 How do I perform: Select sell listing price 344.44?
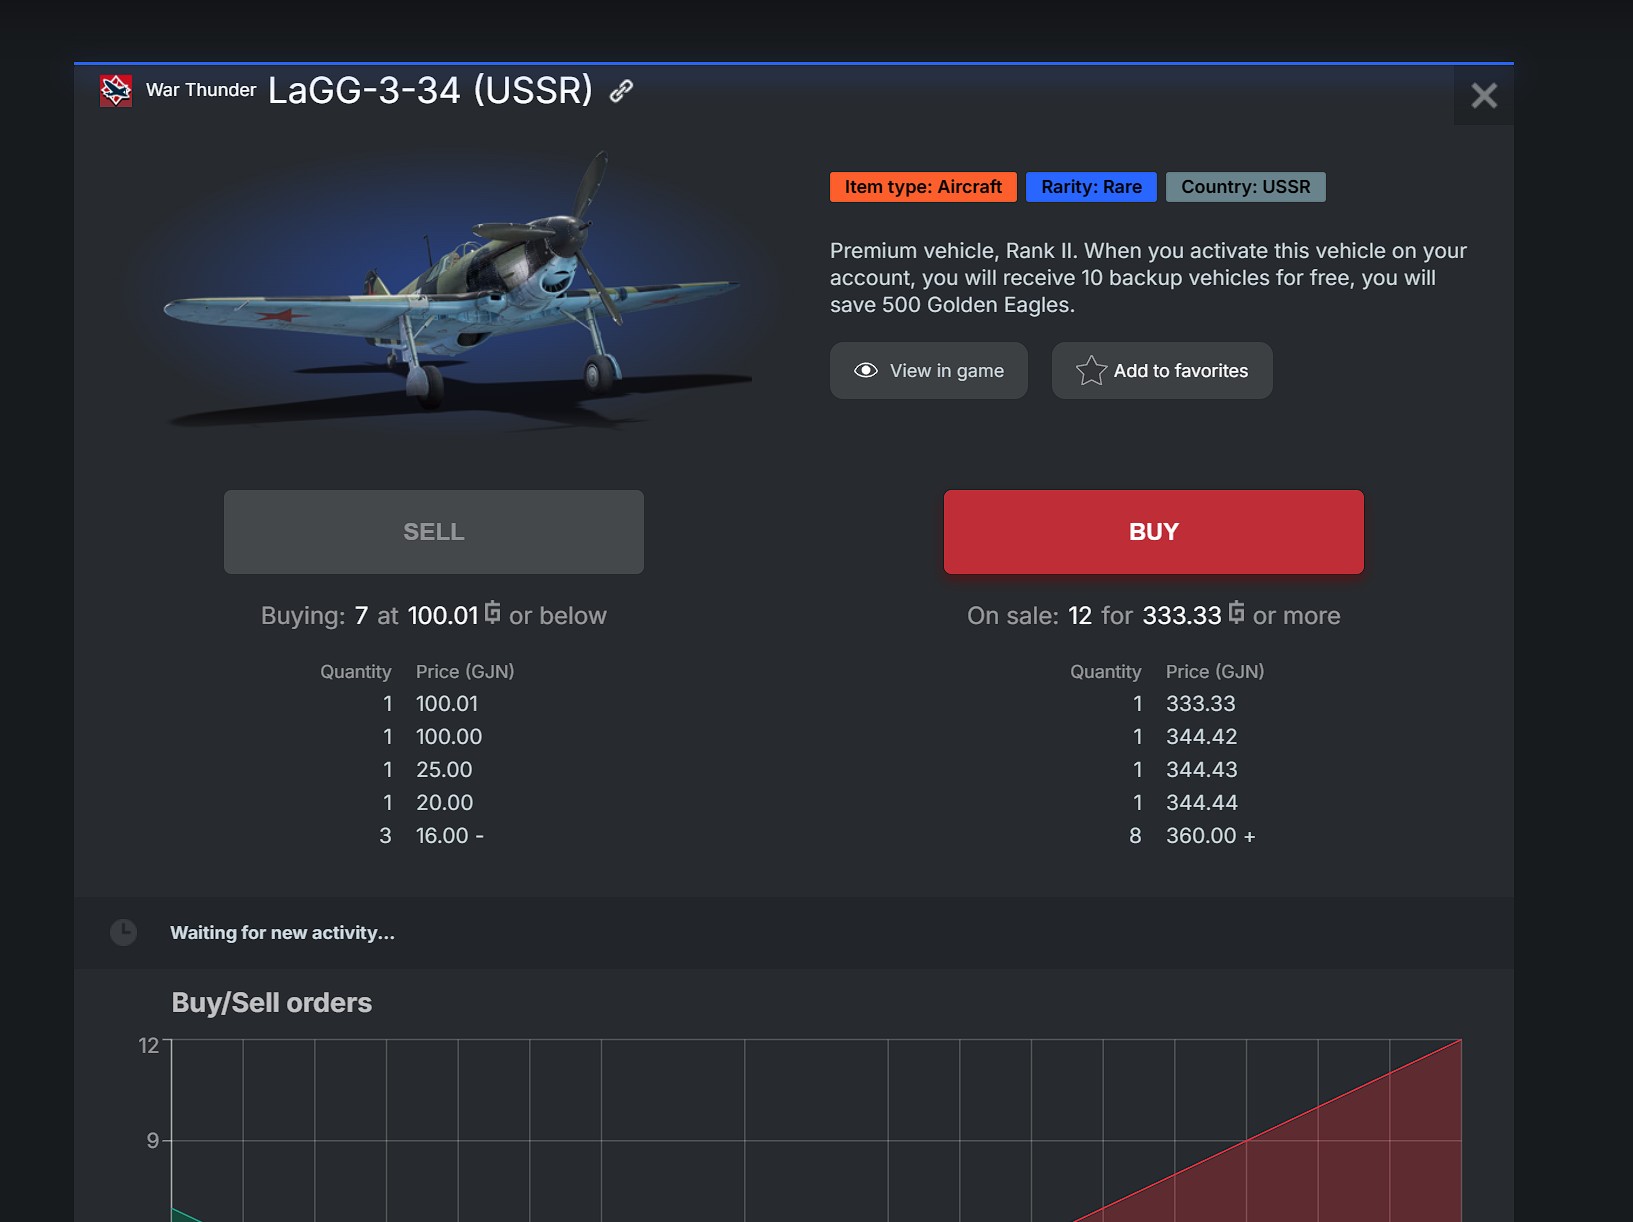click(1202, 803)
